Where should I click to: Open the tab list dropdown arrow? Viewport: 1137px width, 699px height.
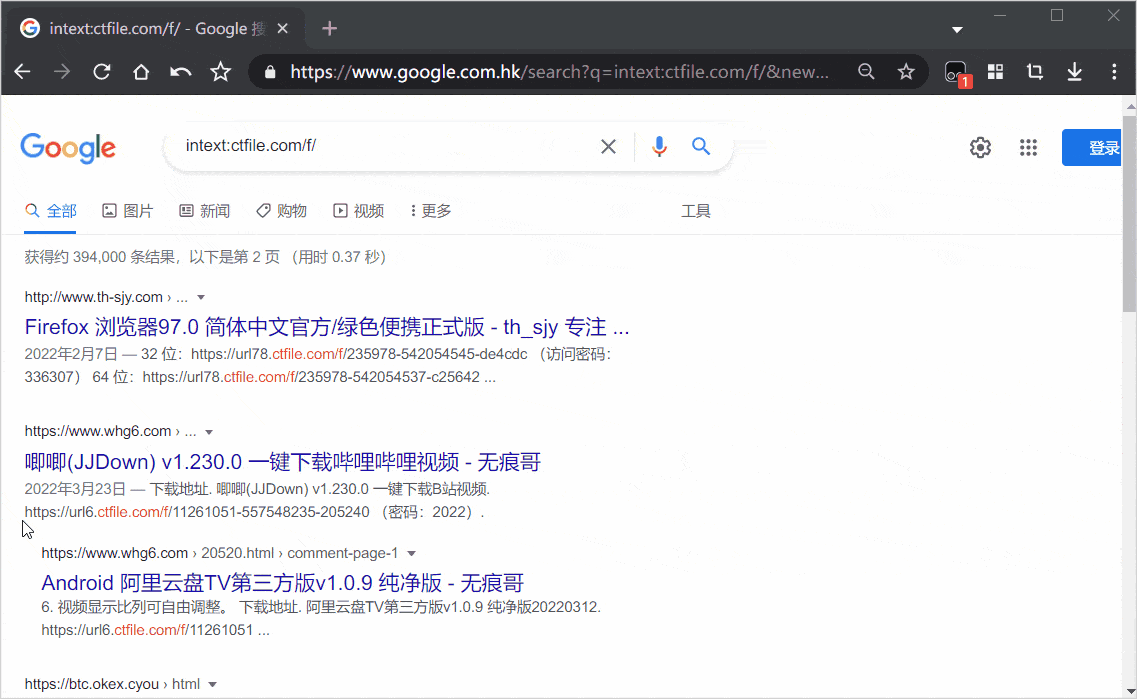(957, 30)
